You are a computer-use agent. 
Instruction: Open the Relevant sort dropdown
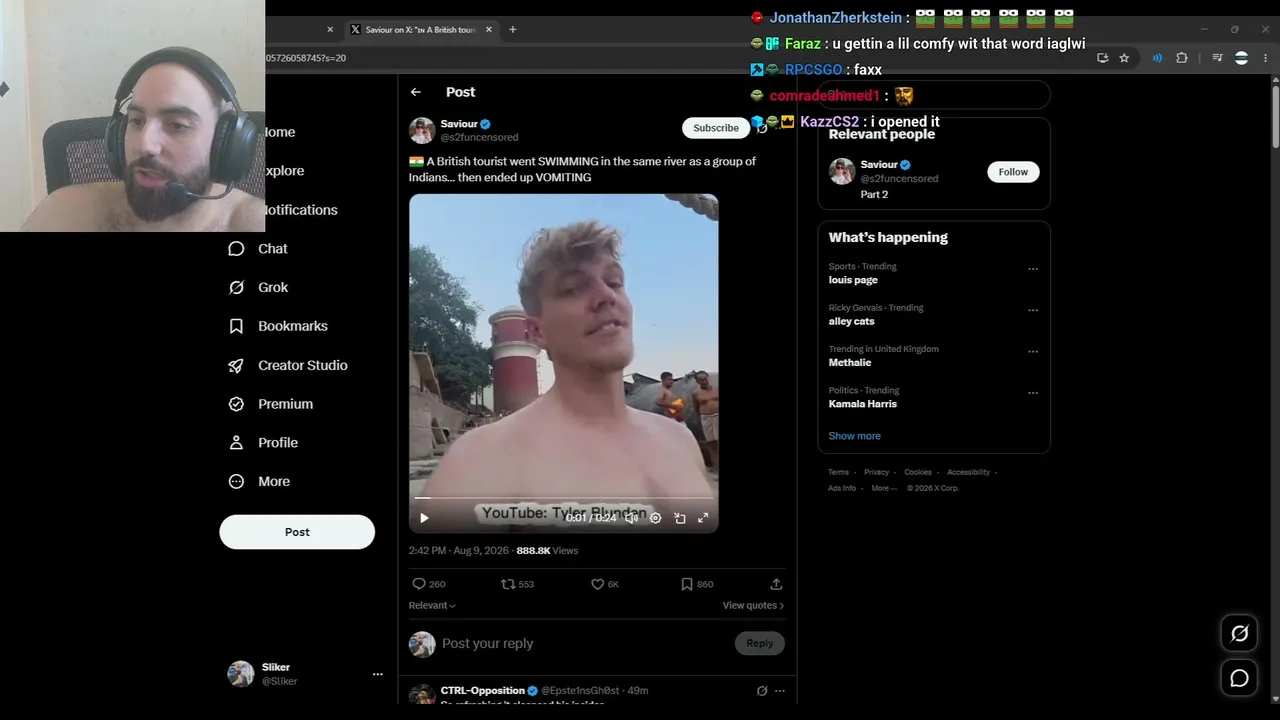(432, 605)
